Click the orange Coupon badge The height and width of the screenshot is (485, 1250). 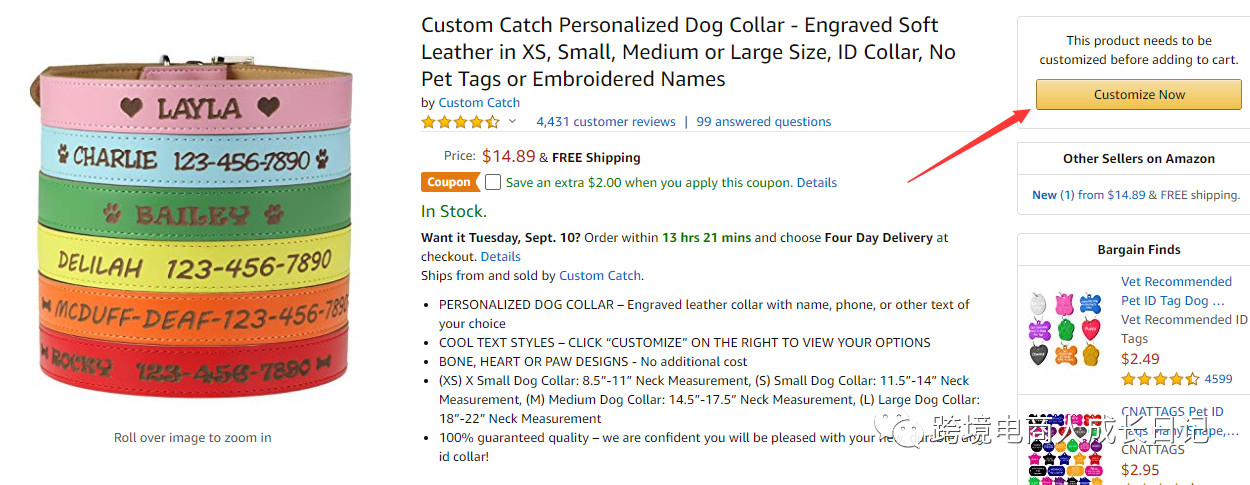click(x=449, y=182)
